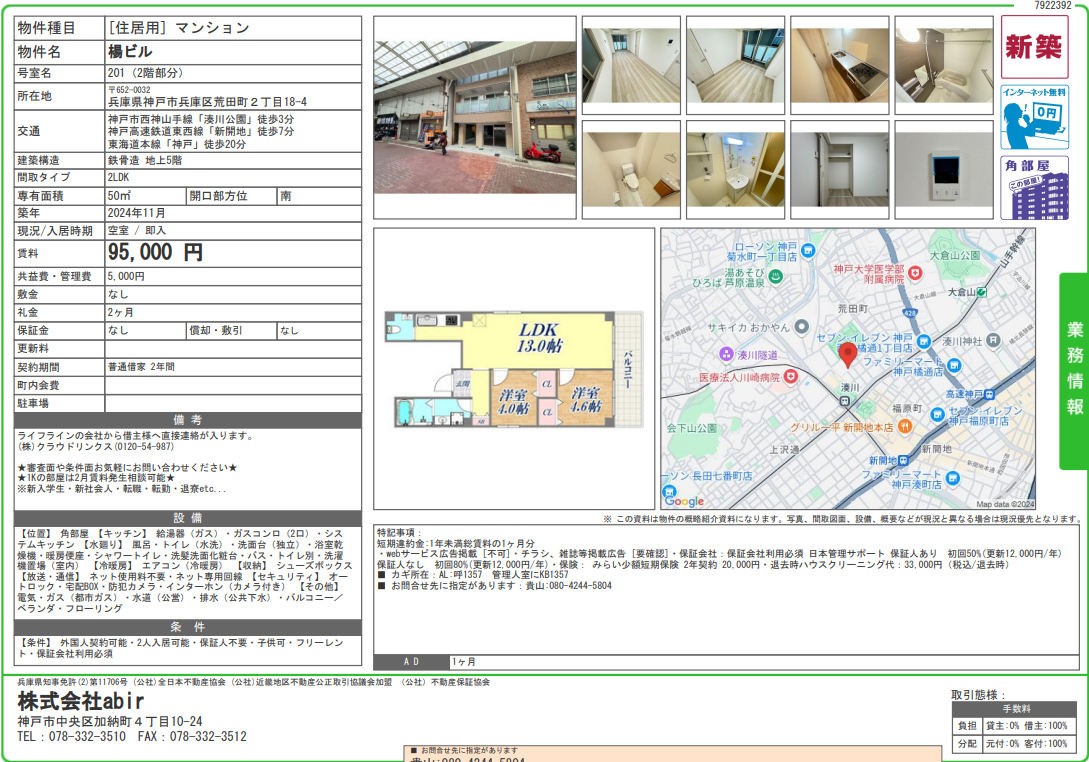Click the listing number 7922392

point(1053,6)
